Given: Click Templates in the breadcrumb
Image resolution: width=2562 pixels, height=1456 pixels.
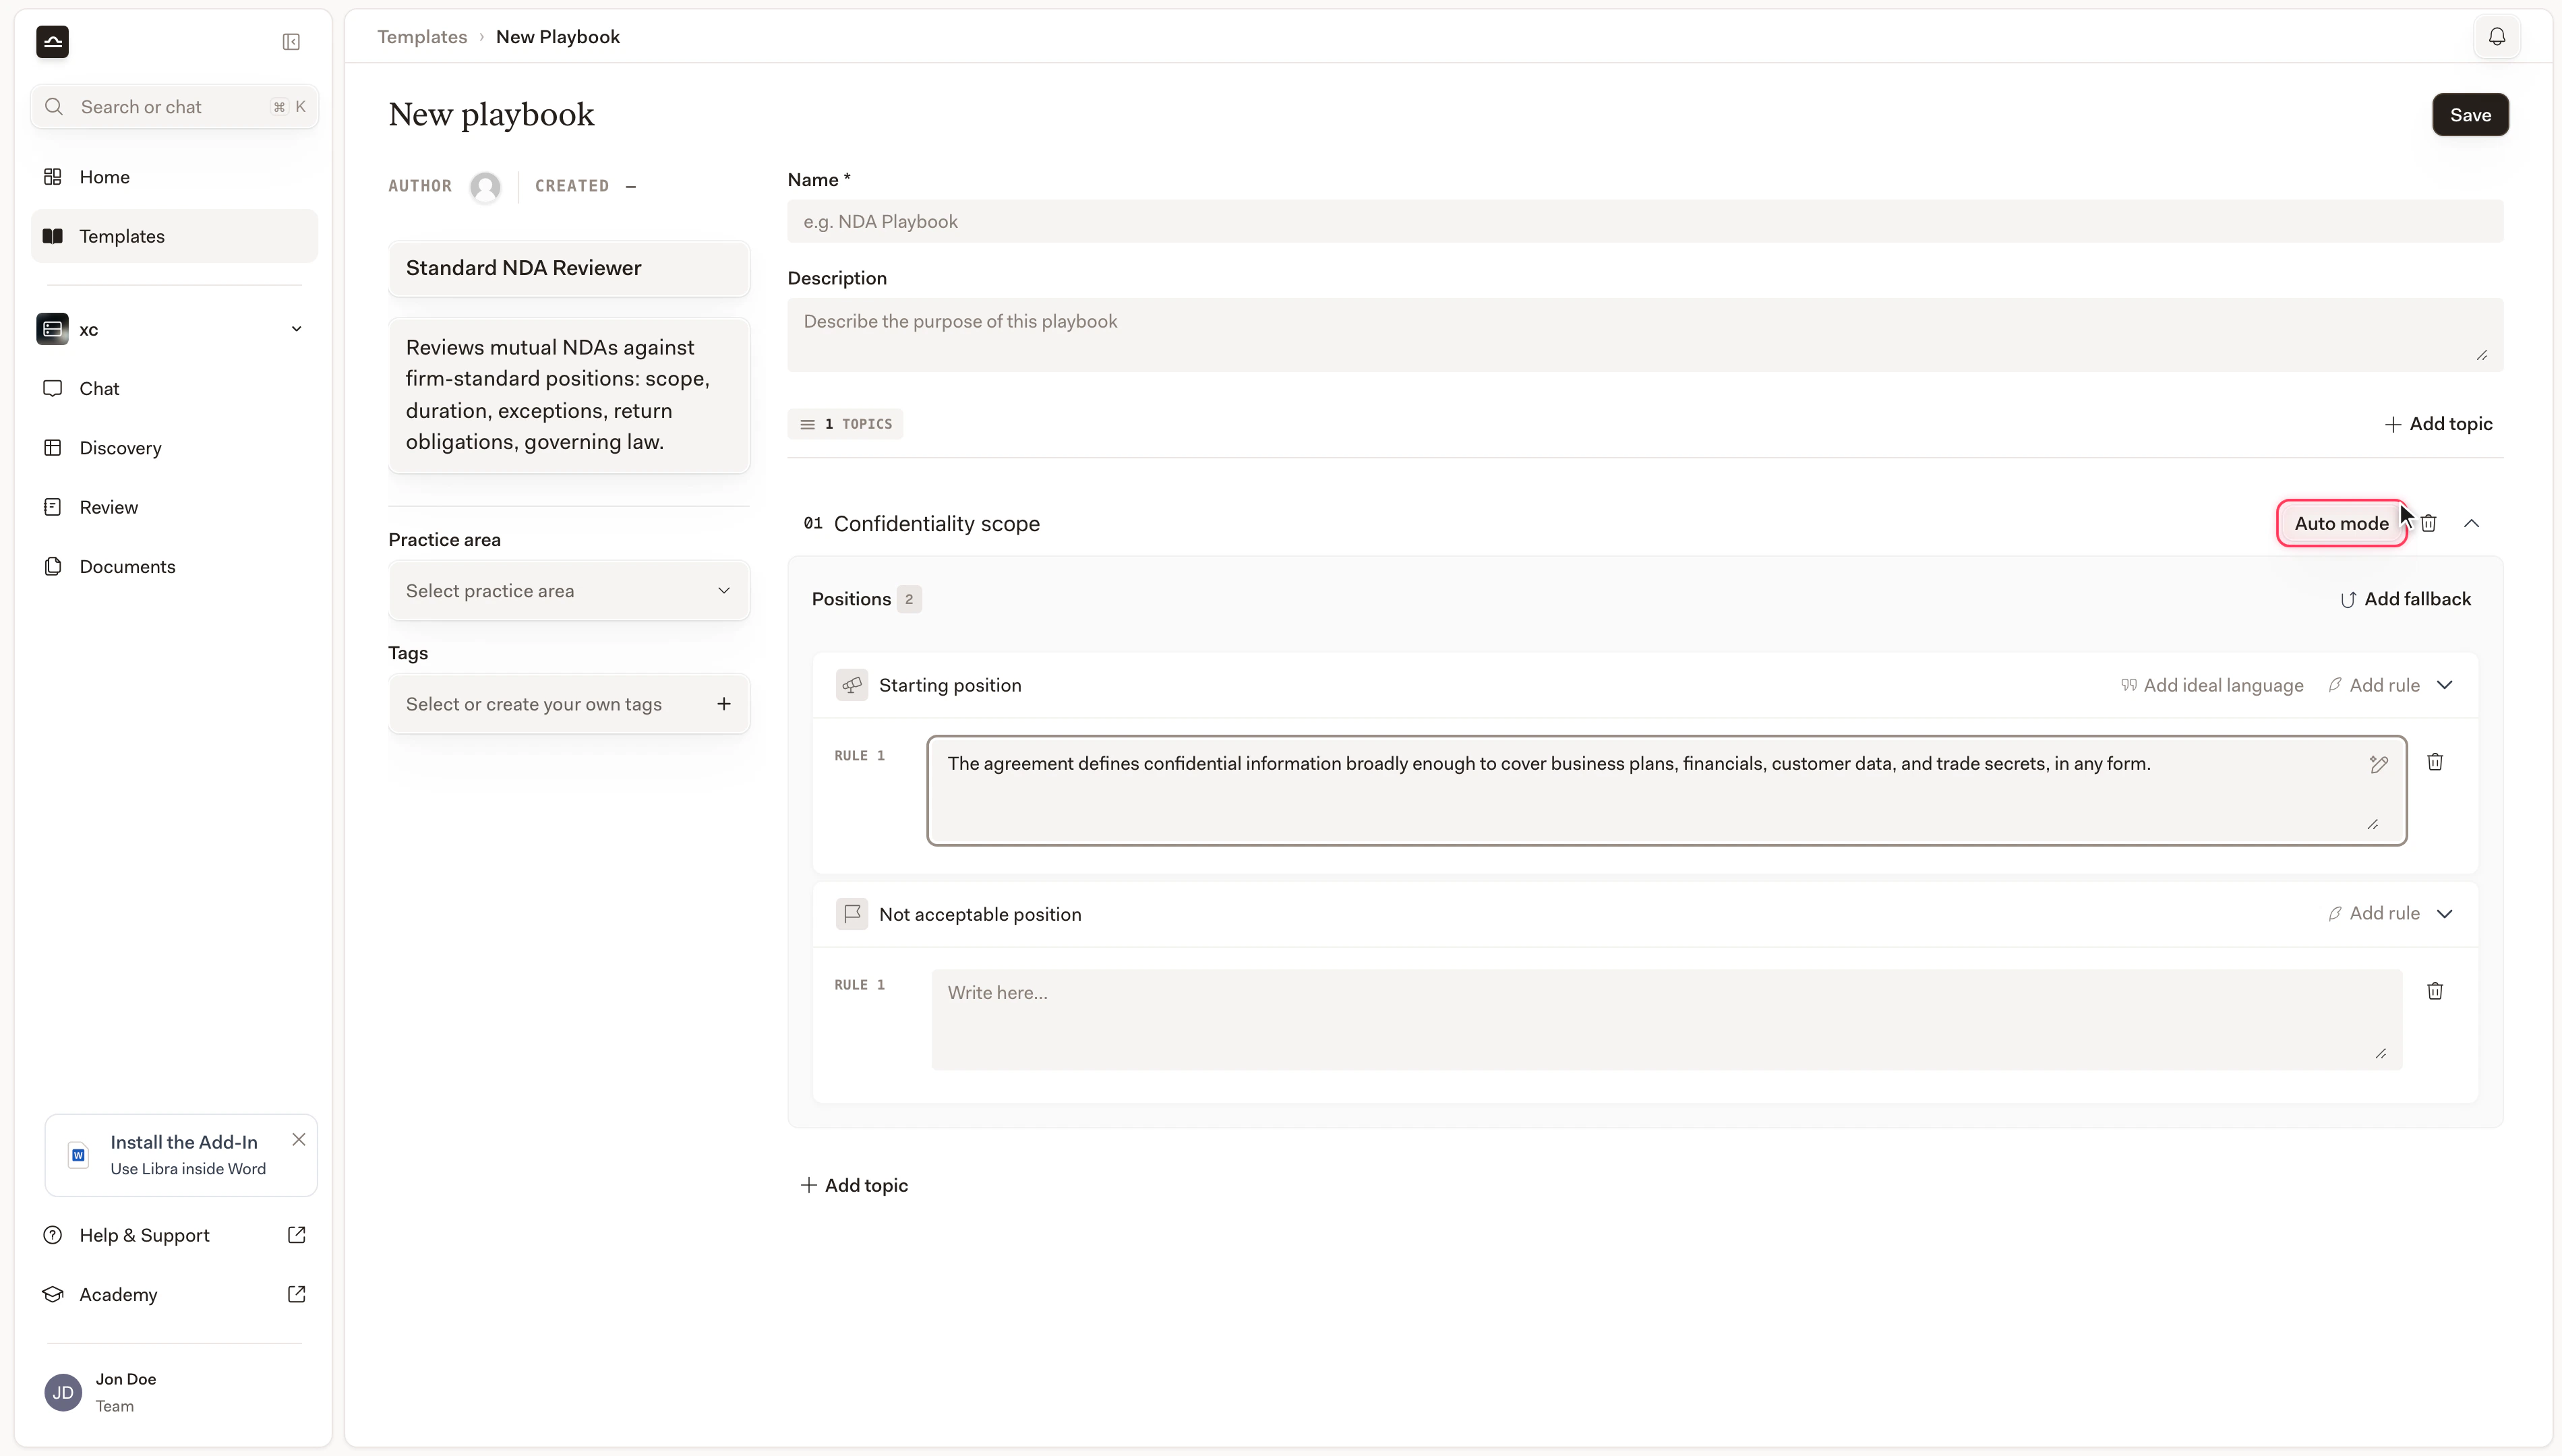Looking at the screenshot, I should pyautogui.click(x=422, y=37).
